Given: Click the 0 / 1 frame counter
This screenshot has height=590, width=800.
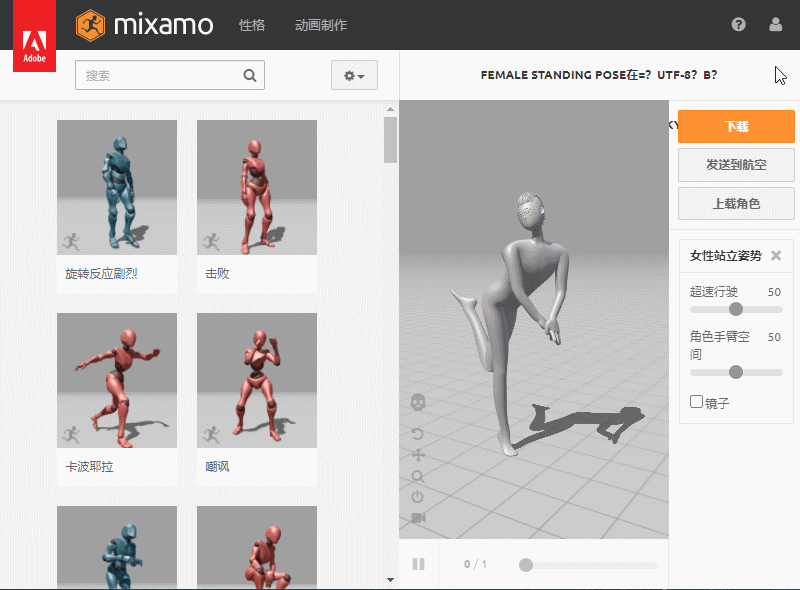Looking at the screenshot, I should point(475,564).
